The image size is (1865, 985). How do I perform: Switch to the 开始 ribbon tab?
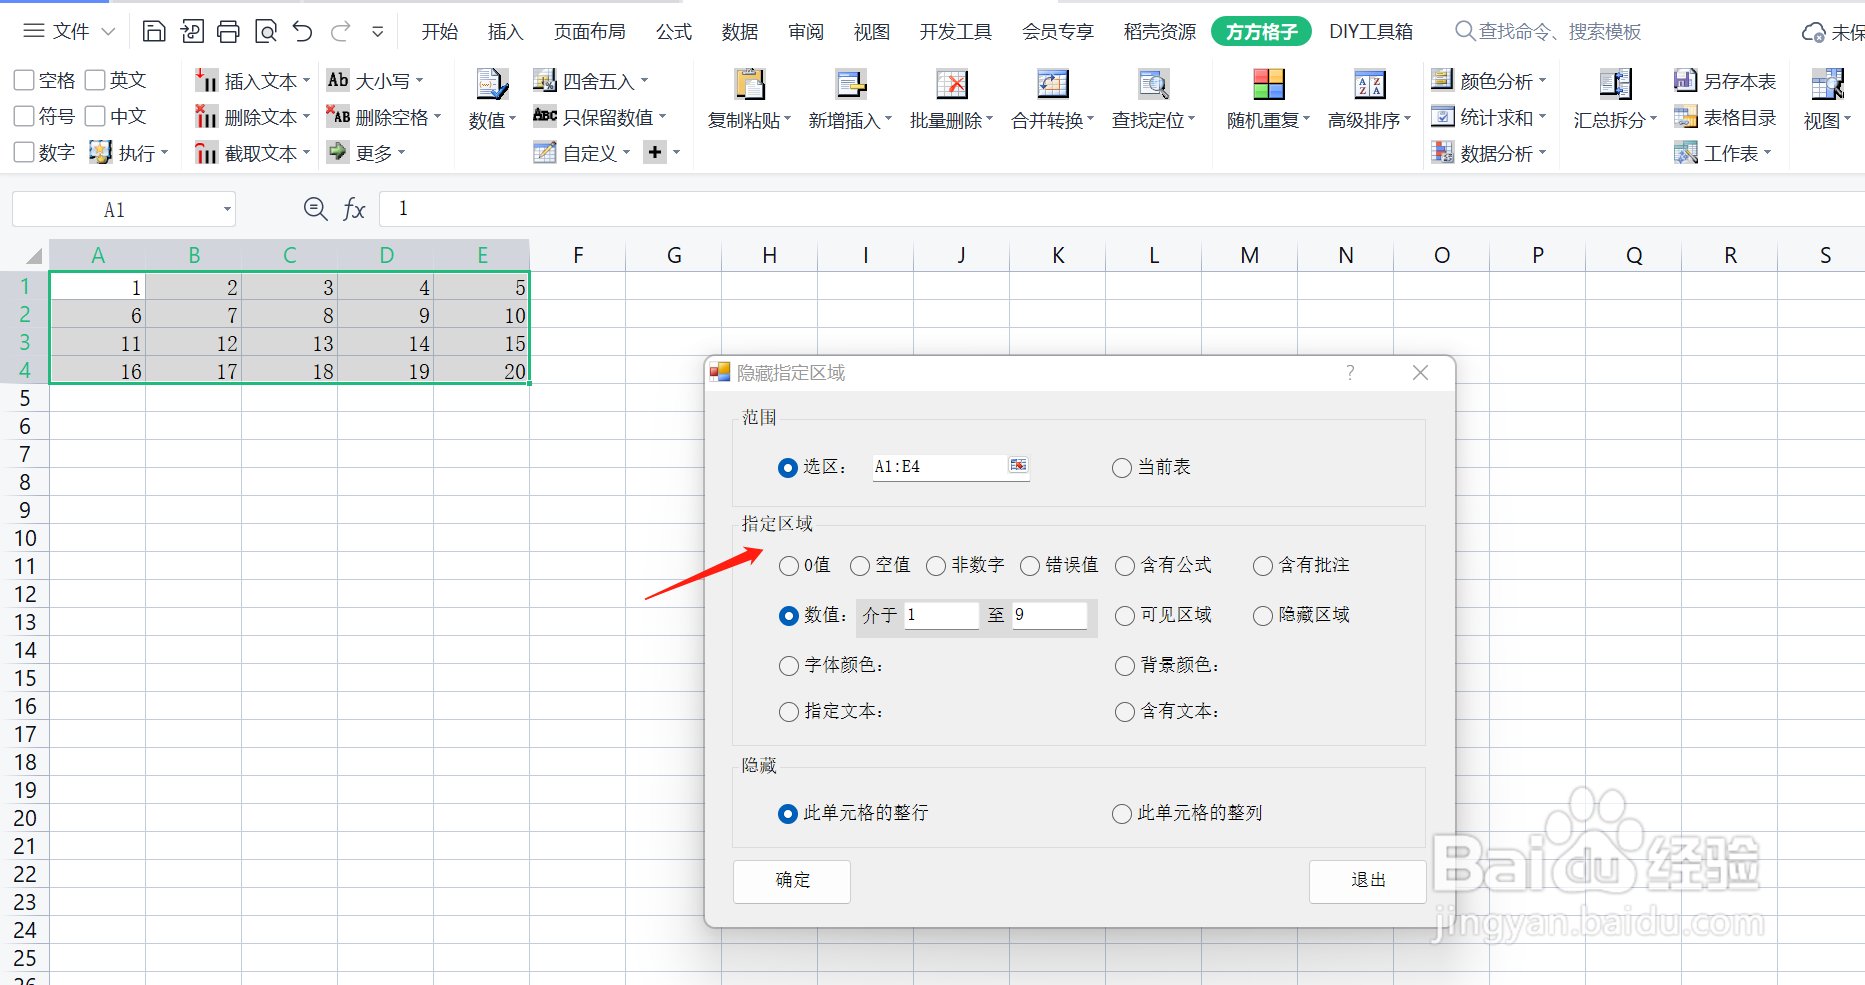pyautogui.click(x=439, y=31)
